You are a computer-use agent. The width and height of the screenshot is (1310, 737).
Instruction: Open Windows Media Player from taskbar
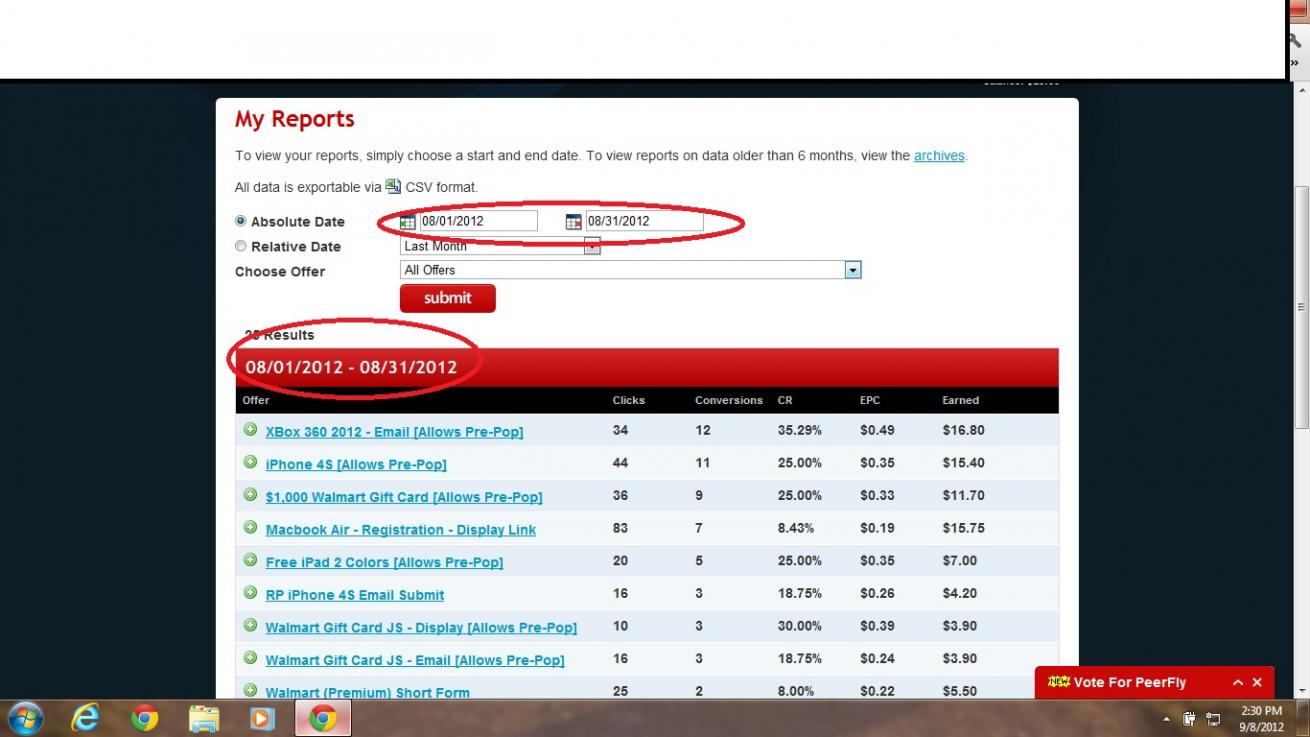pyautogui.click(x=262, y=718)
